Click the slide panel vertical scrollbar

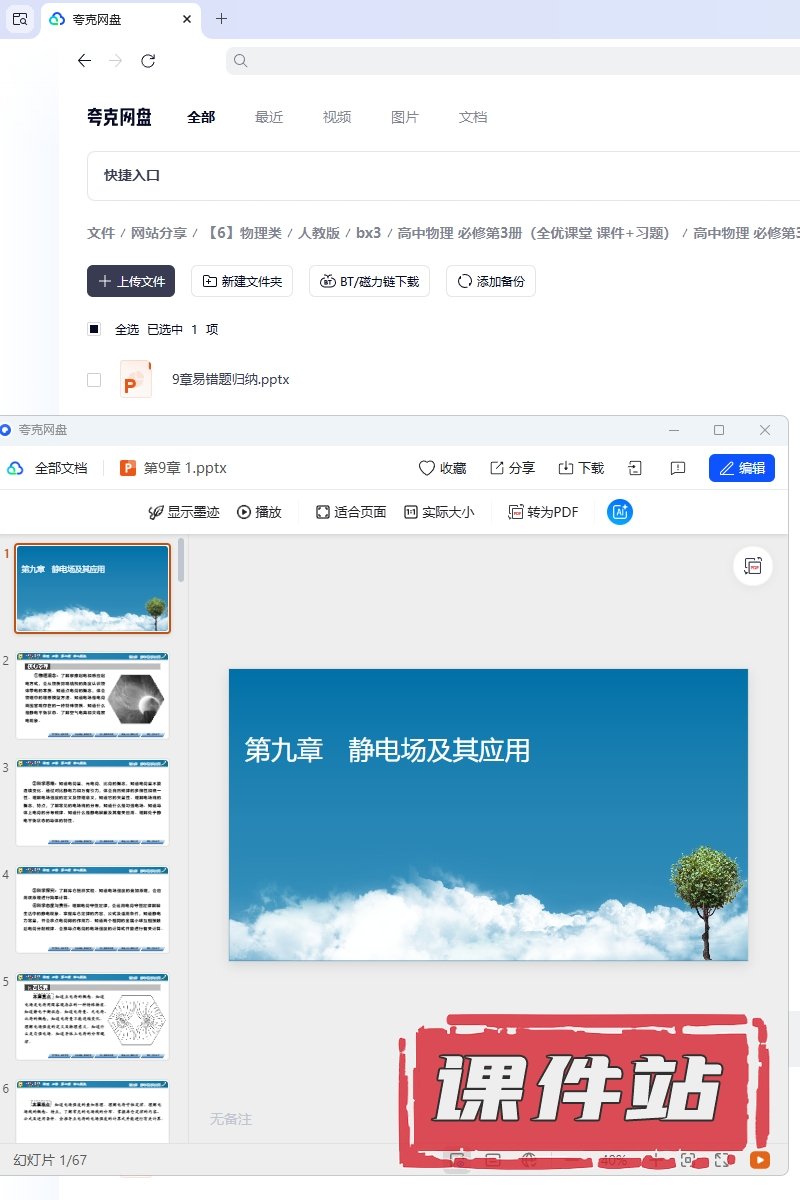pos(181,561)
